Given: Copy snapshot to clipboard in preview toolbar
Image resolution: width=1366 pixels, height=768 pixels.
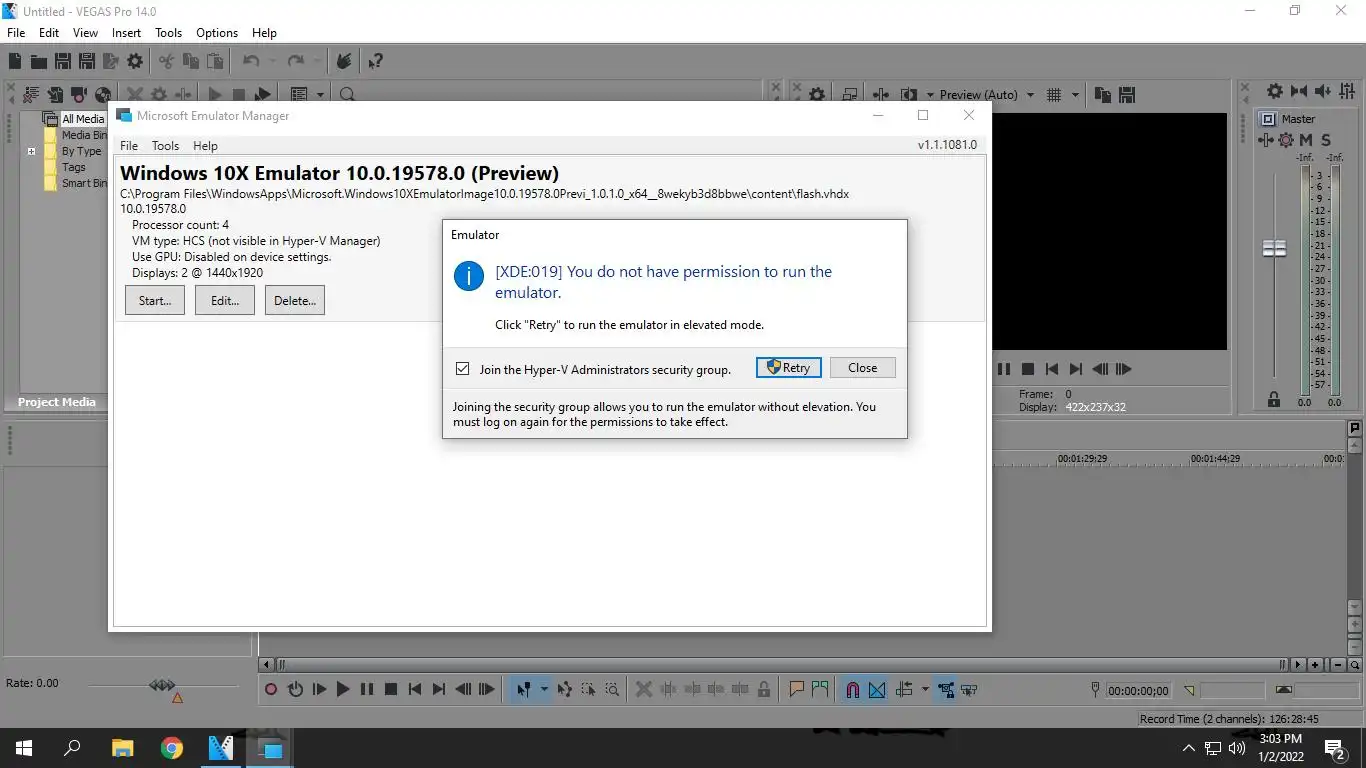Looking at the screenshot, I should click(x=1103, y=95).
